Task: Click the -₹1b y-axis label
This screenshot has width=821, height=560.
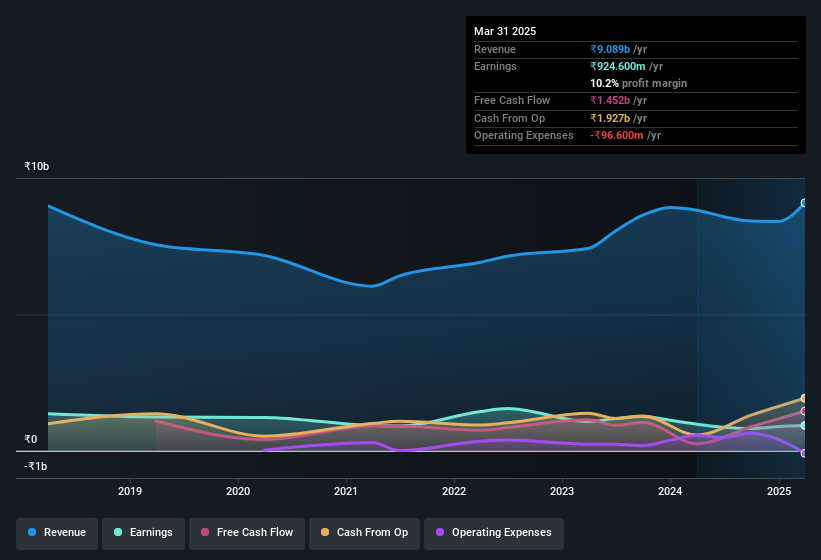Action: coord(36,466)
